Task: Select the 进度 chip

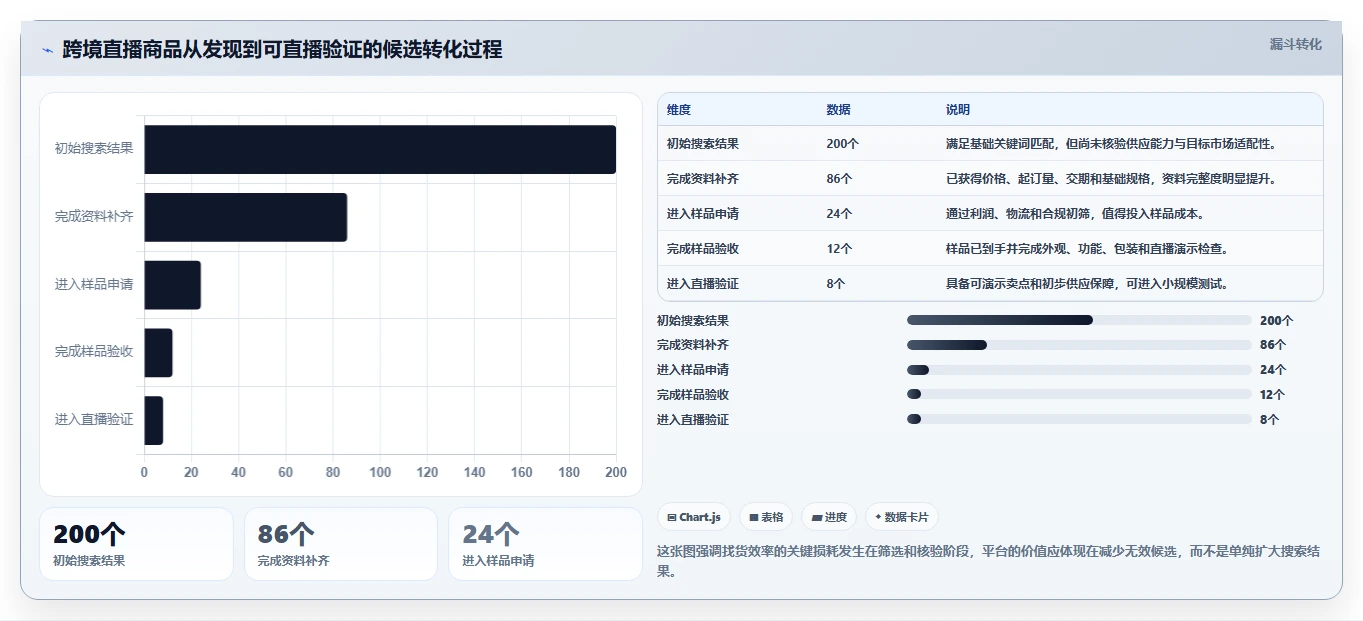Action: pyautogui.click(x=829, y=517)
